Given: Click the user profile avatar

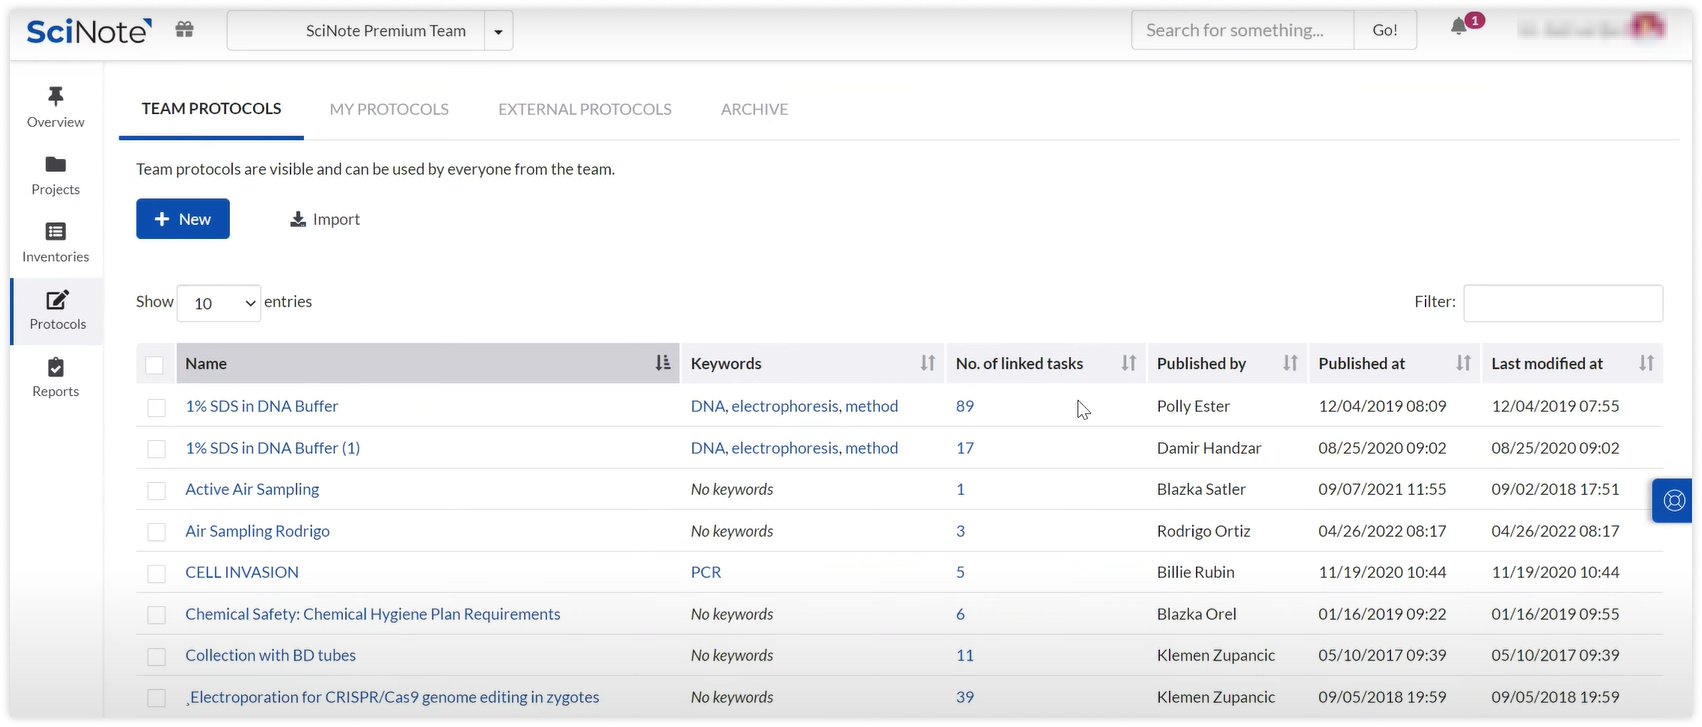Looking at the screenshot, I should (1646, 28).
